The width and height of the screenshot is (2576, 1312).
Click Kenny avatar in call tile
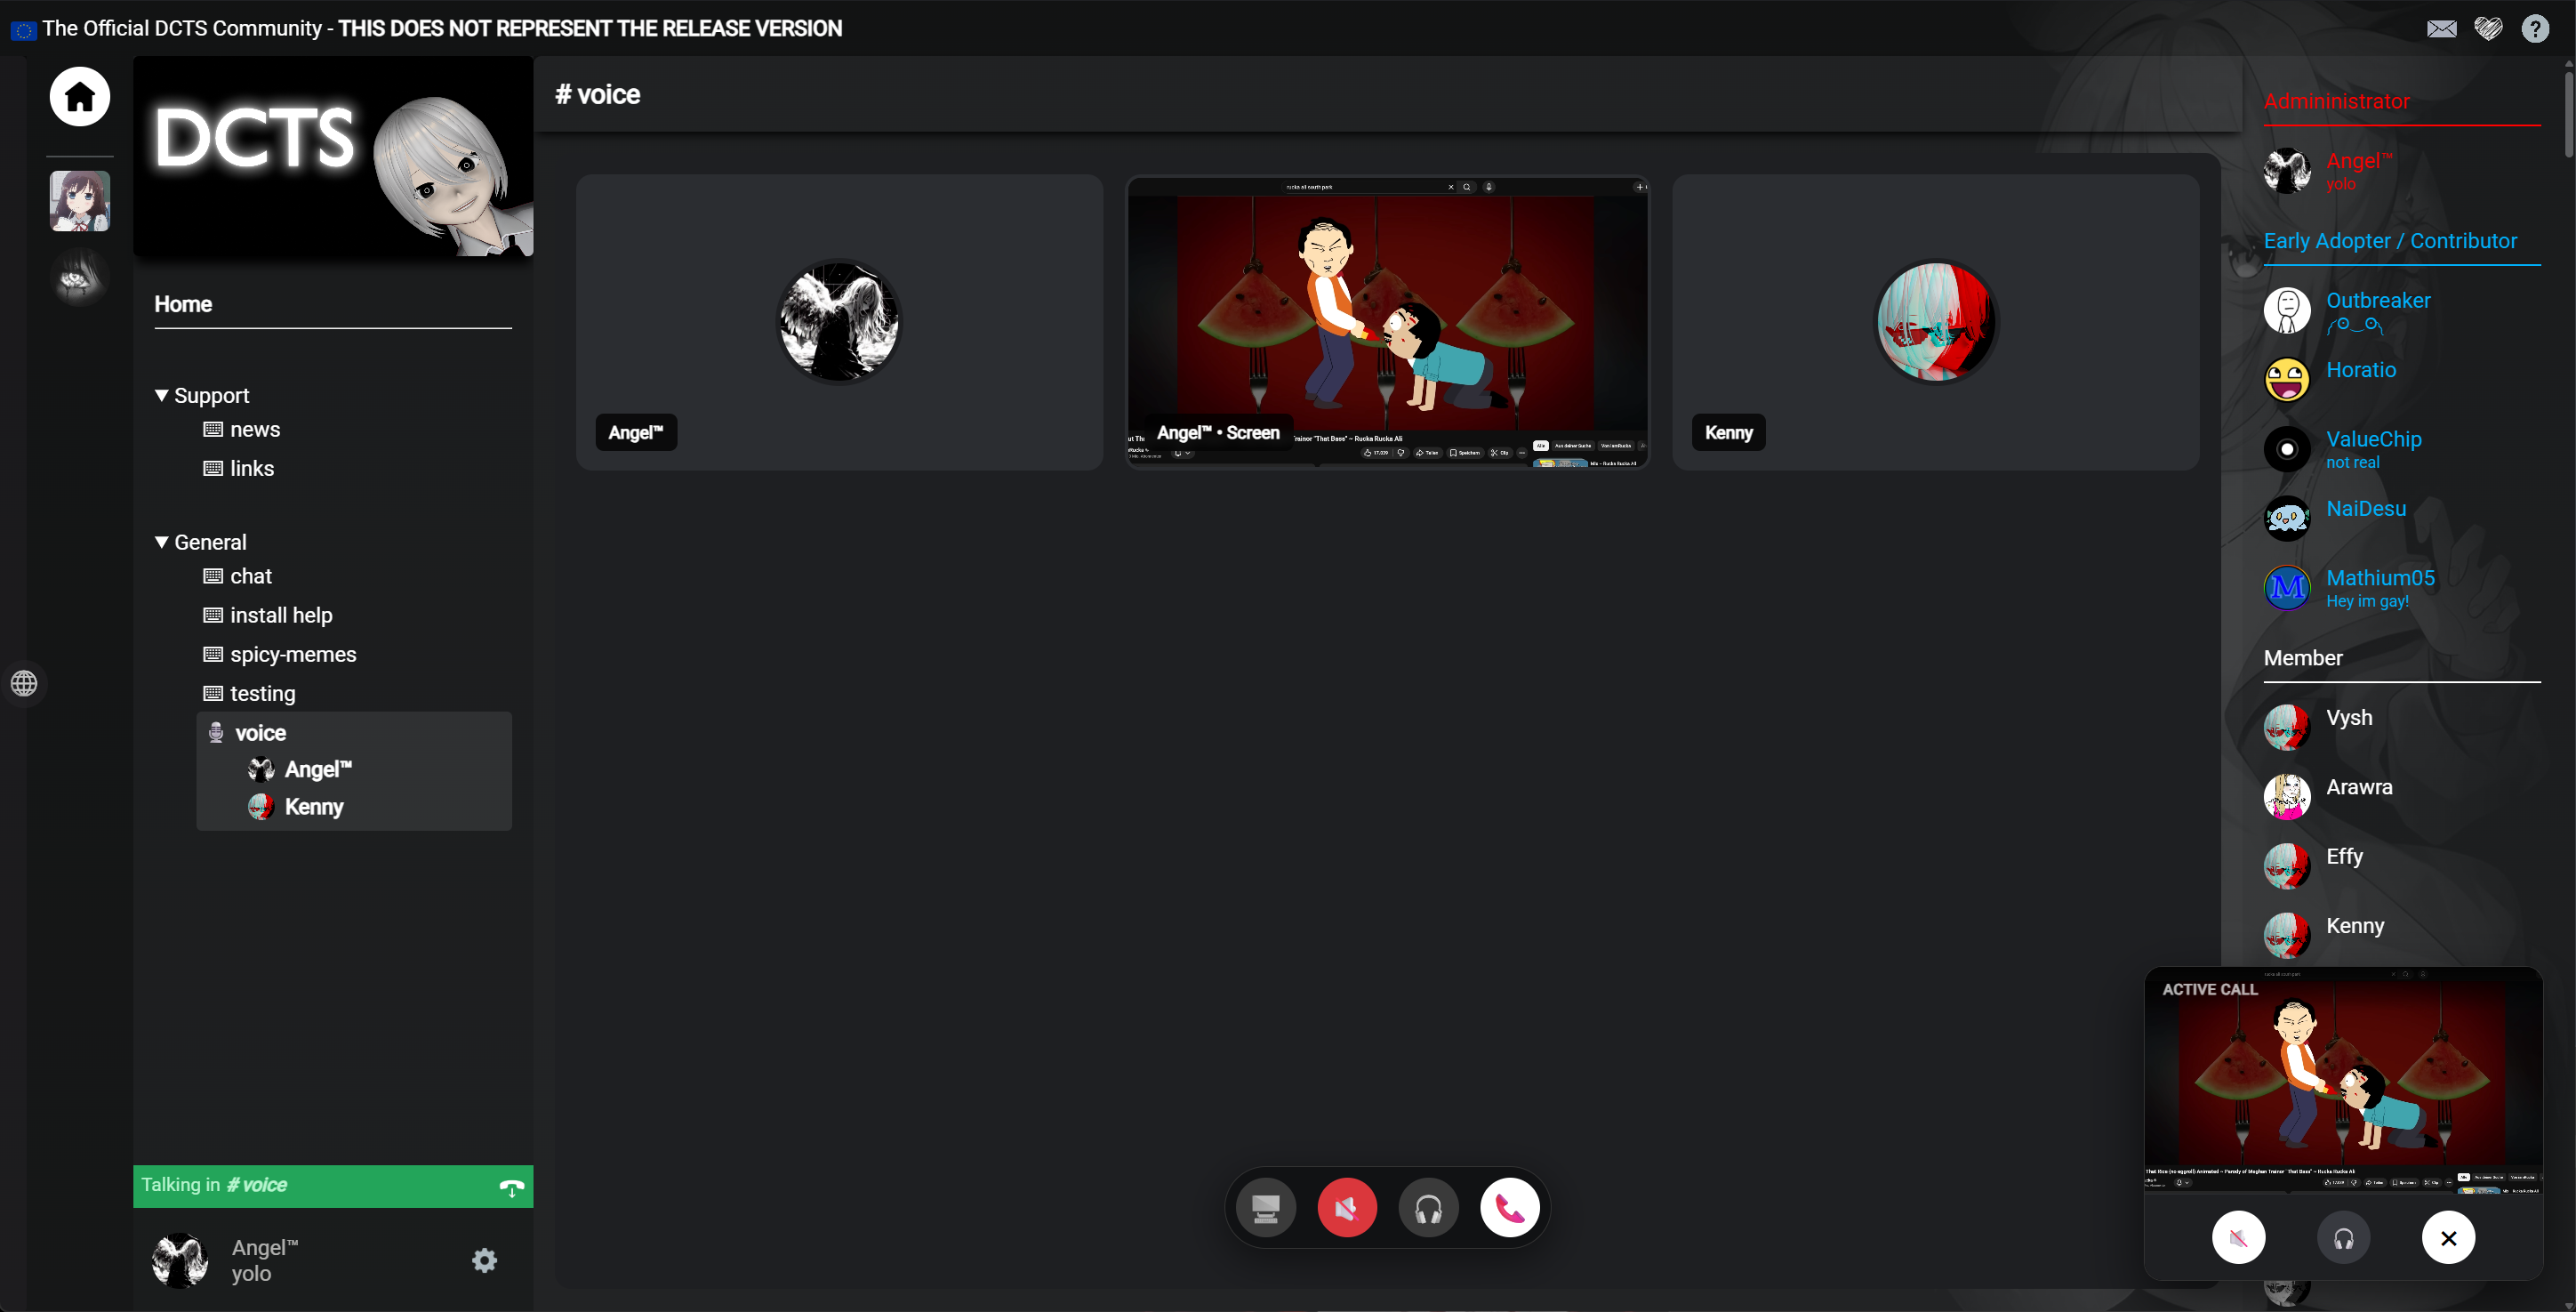[1935, 321]
